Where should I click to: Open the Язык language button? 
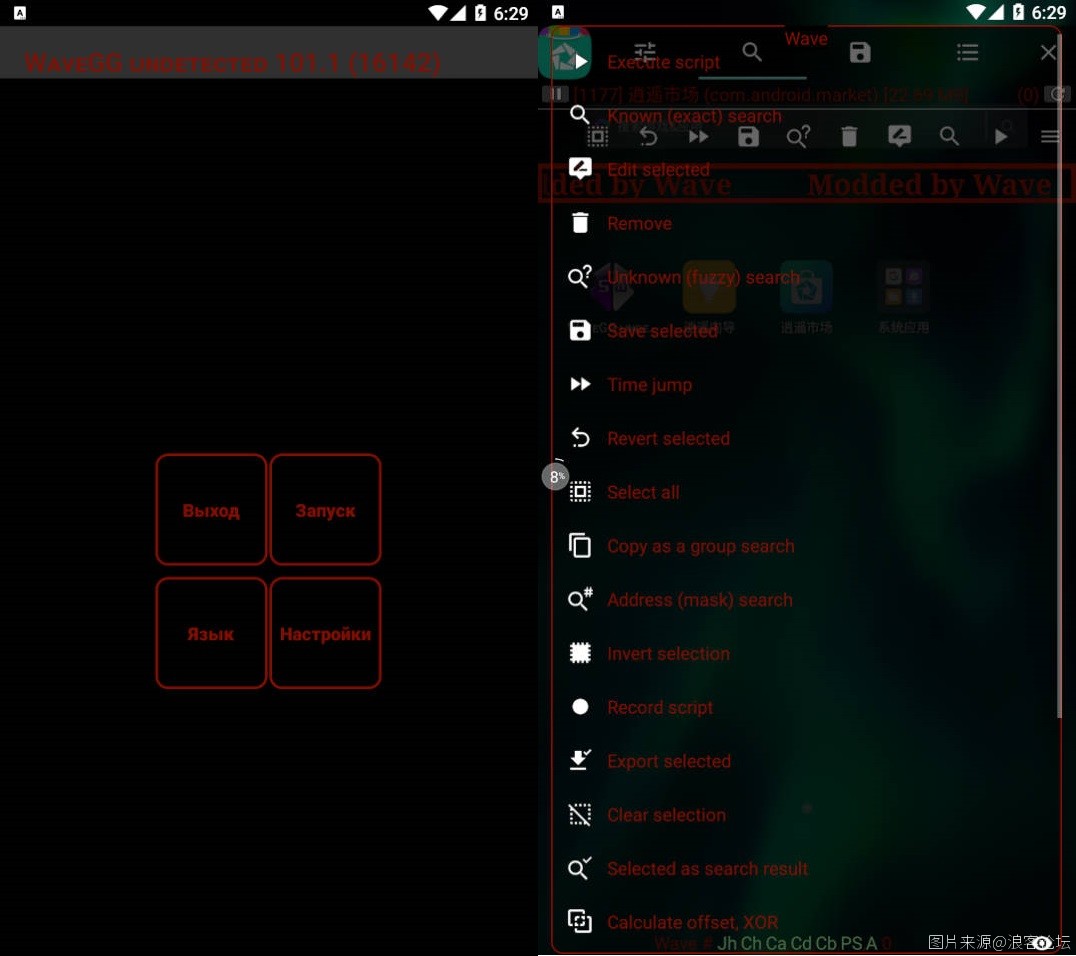point(211,633)
